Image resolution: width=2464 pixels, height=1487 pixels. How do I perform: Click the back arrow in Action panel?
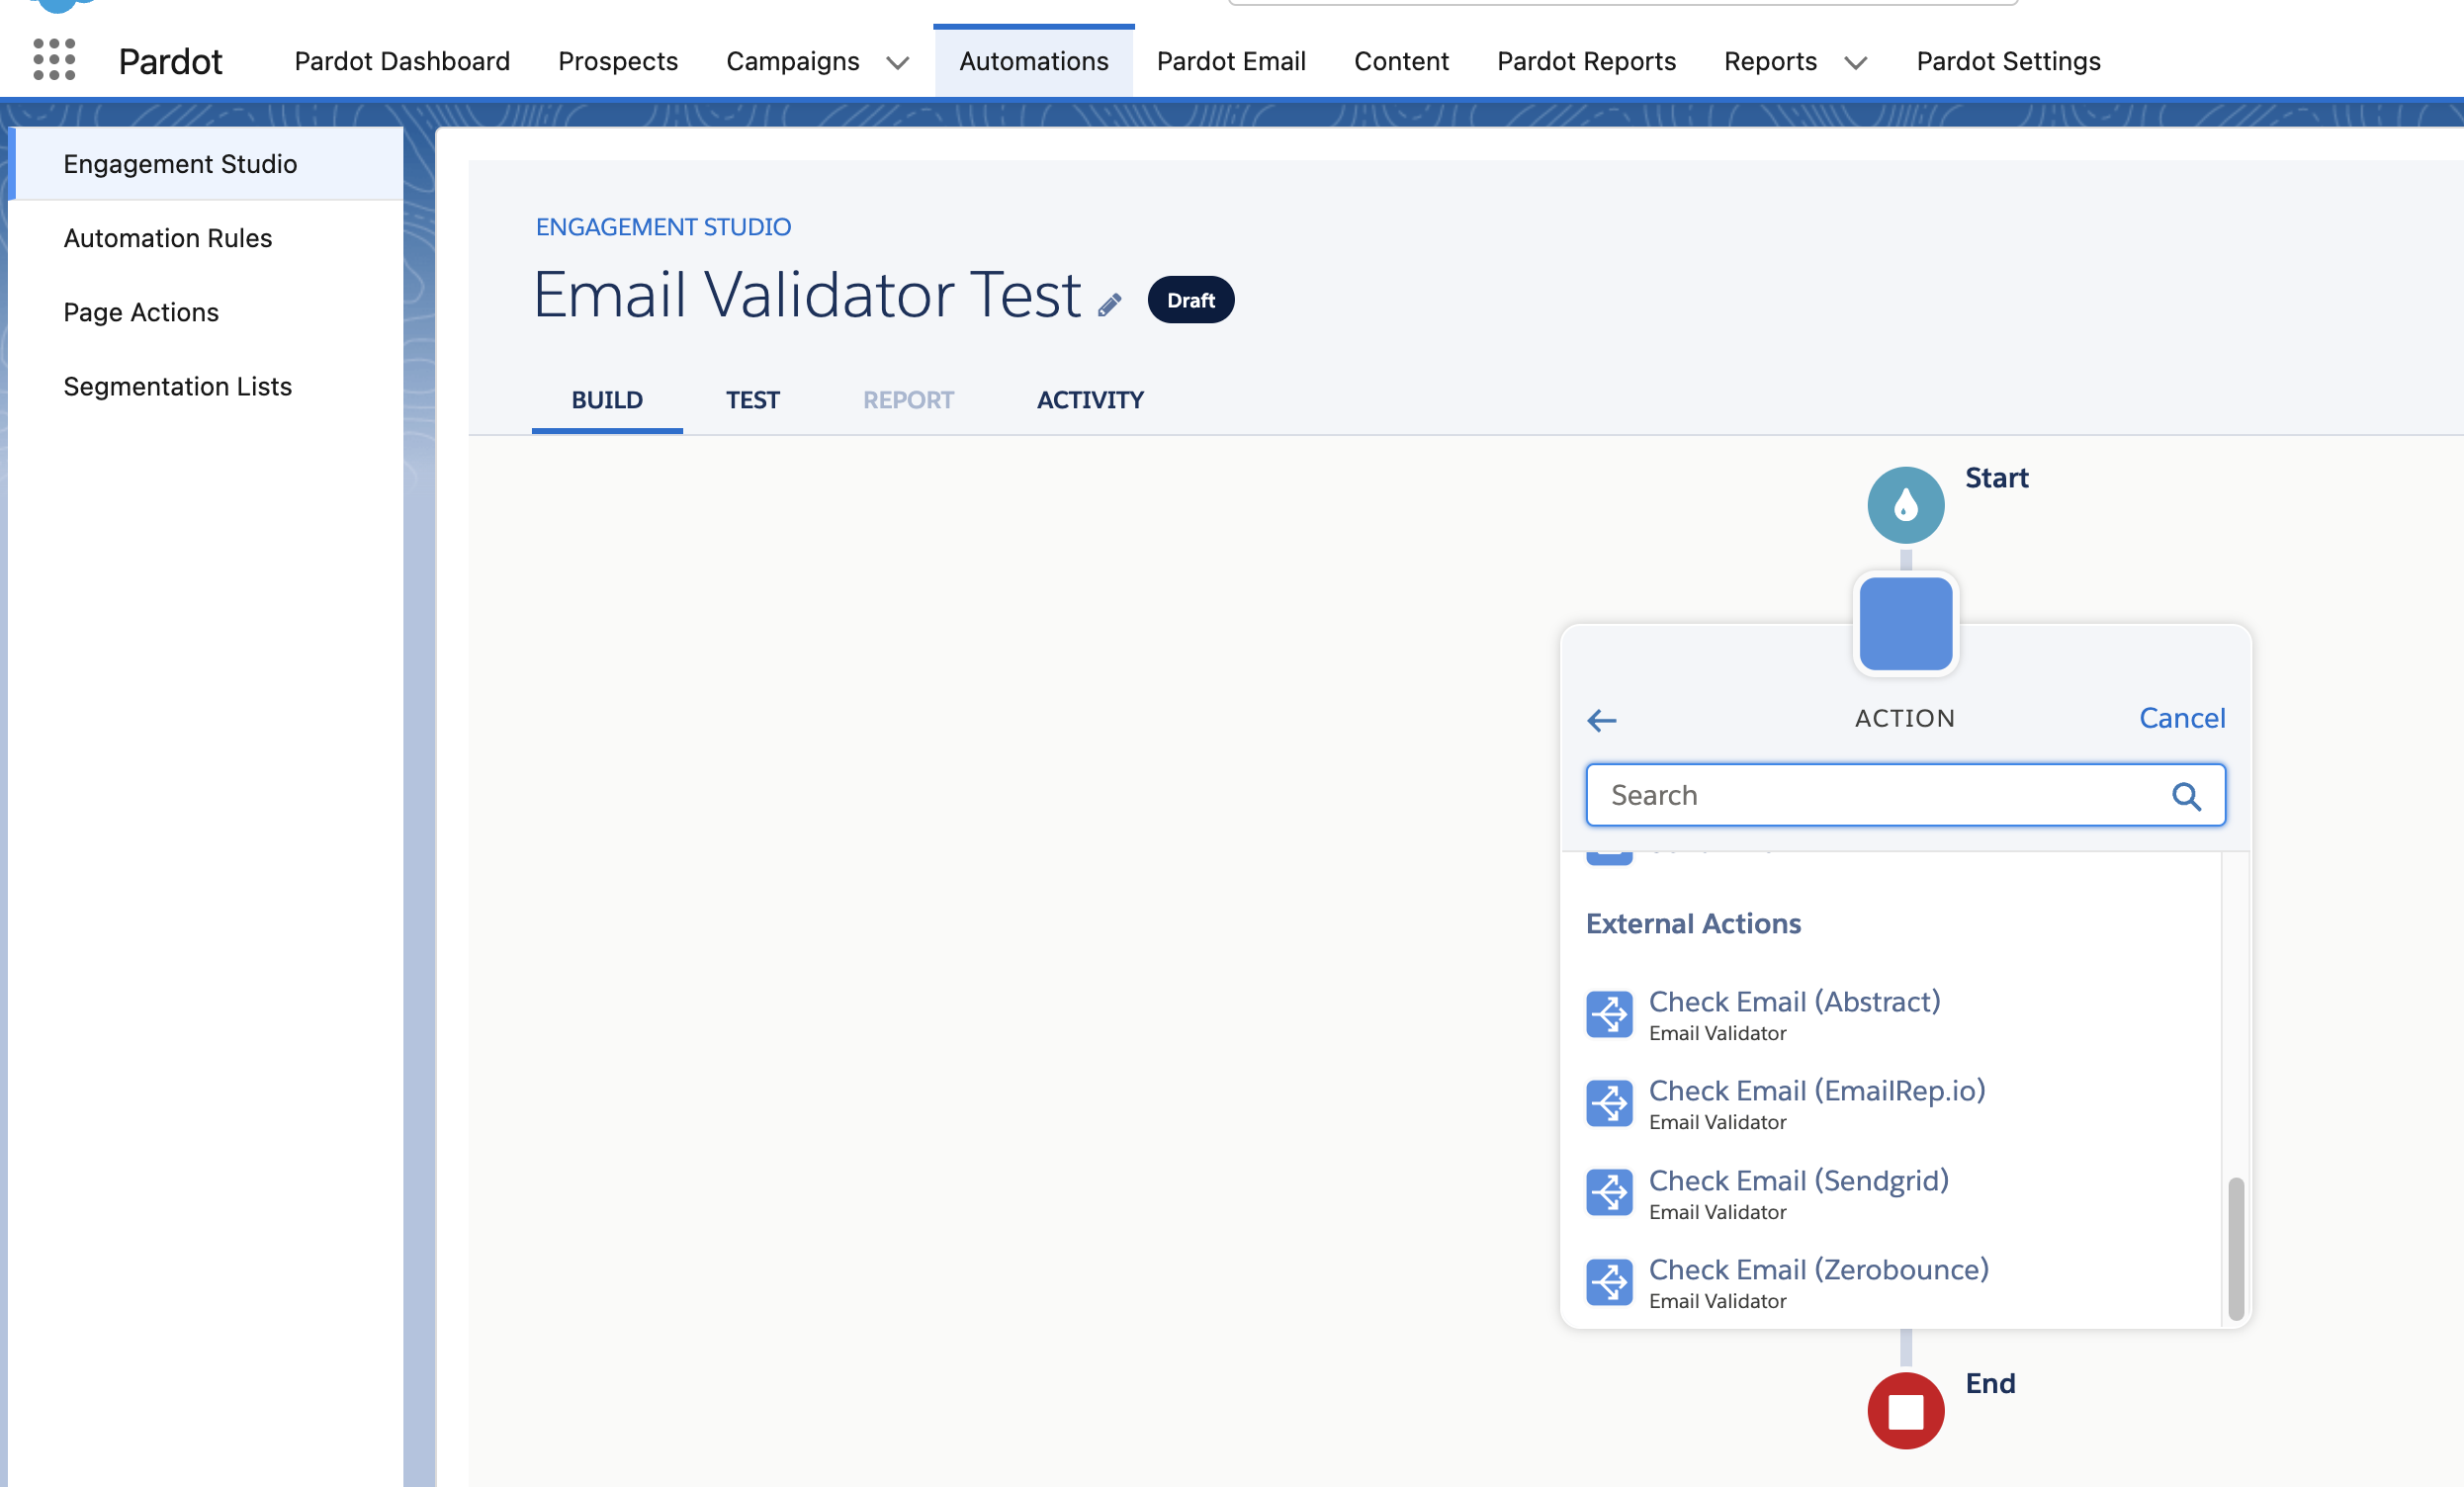click(x=1601, y=719)
